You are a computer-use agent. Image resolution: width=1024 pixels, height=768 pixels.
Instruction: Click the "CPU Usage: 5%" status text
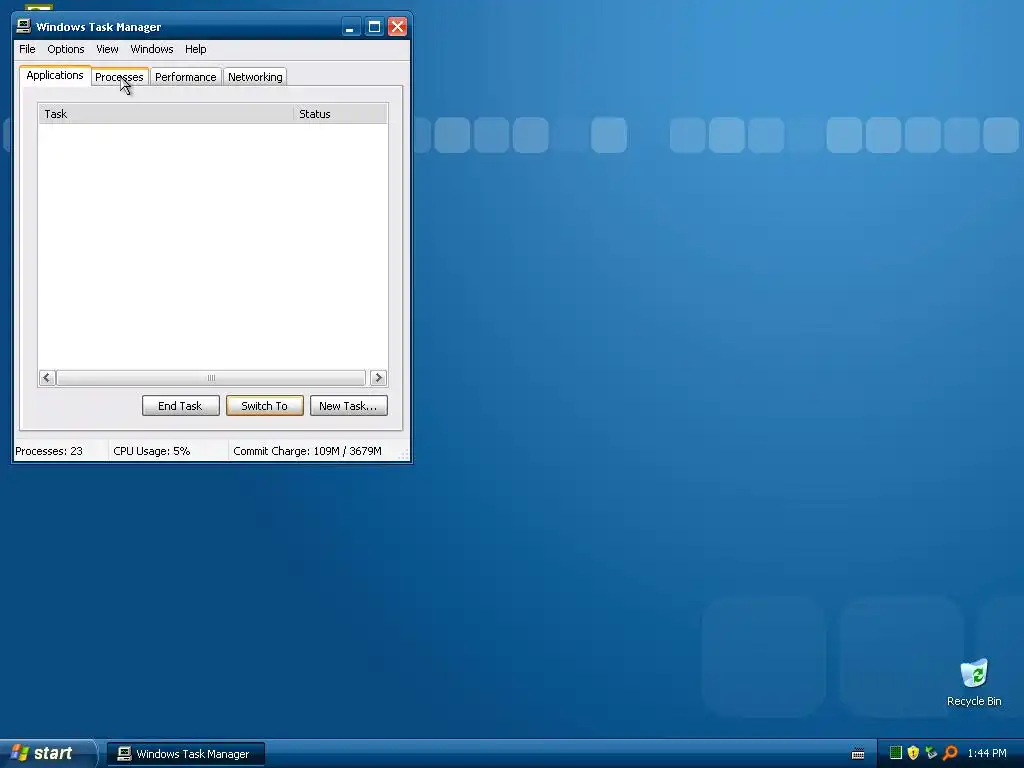152,451
